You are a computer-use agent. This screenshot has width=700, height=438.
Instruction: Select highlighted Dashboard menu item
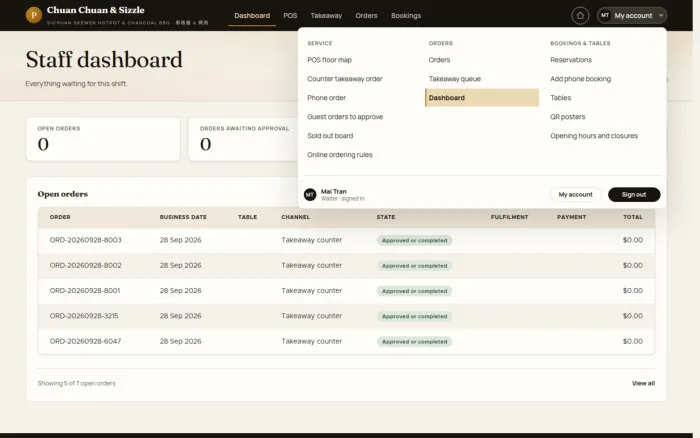click(482, 98)
